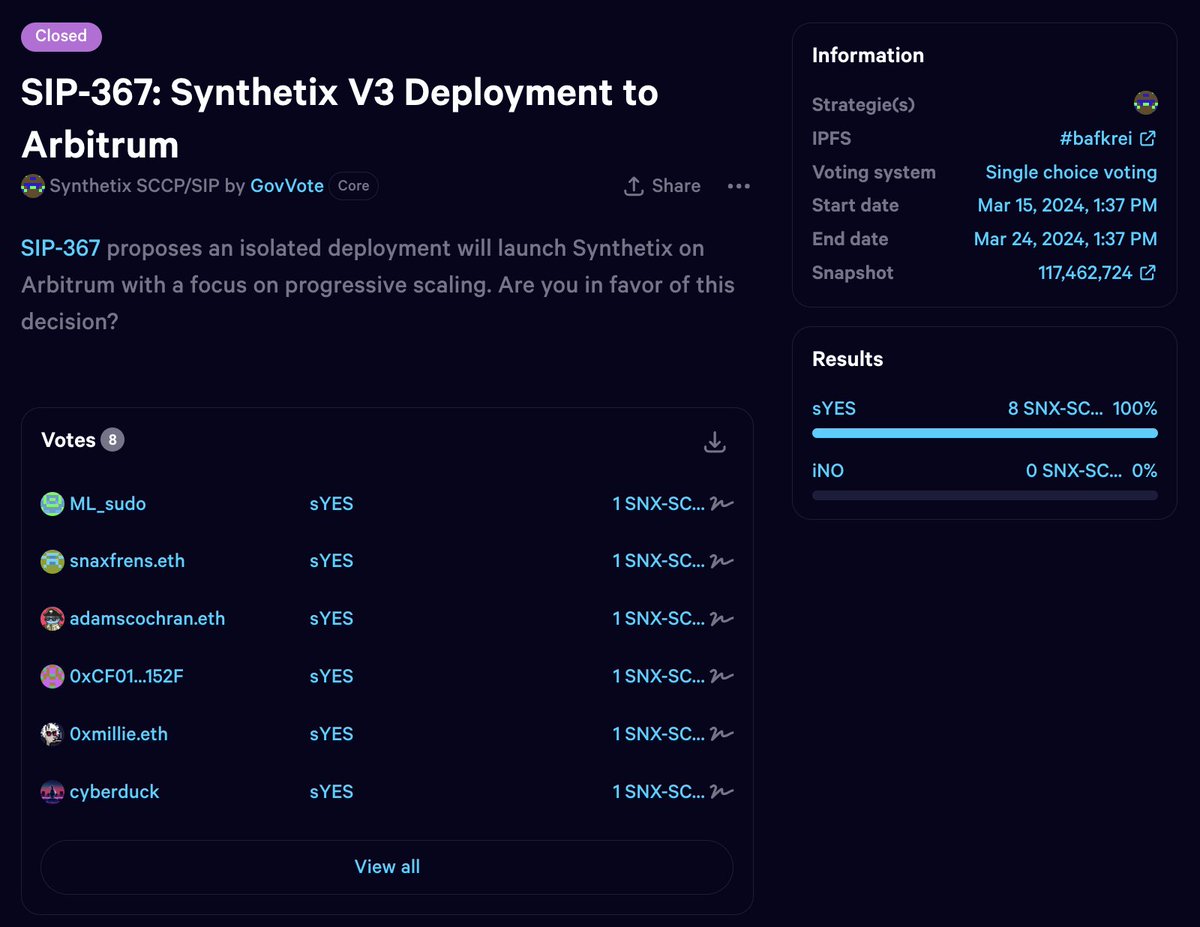Expand the full vote list with View all
This screenshot has height=927, width=1200.
387,867
